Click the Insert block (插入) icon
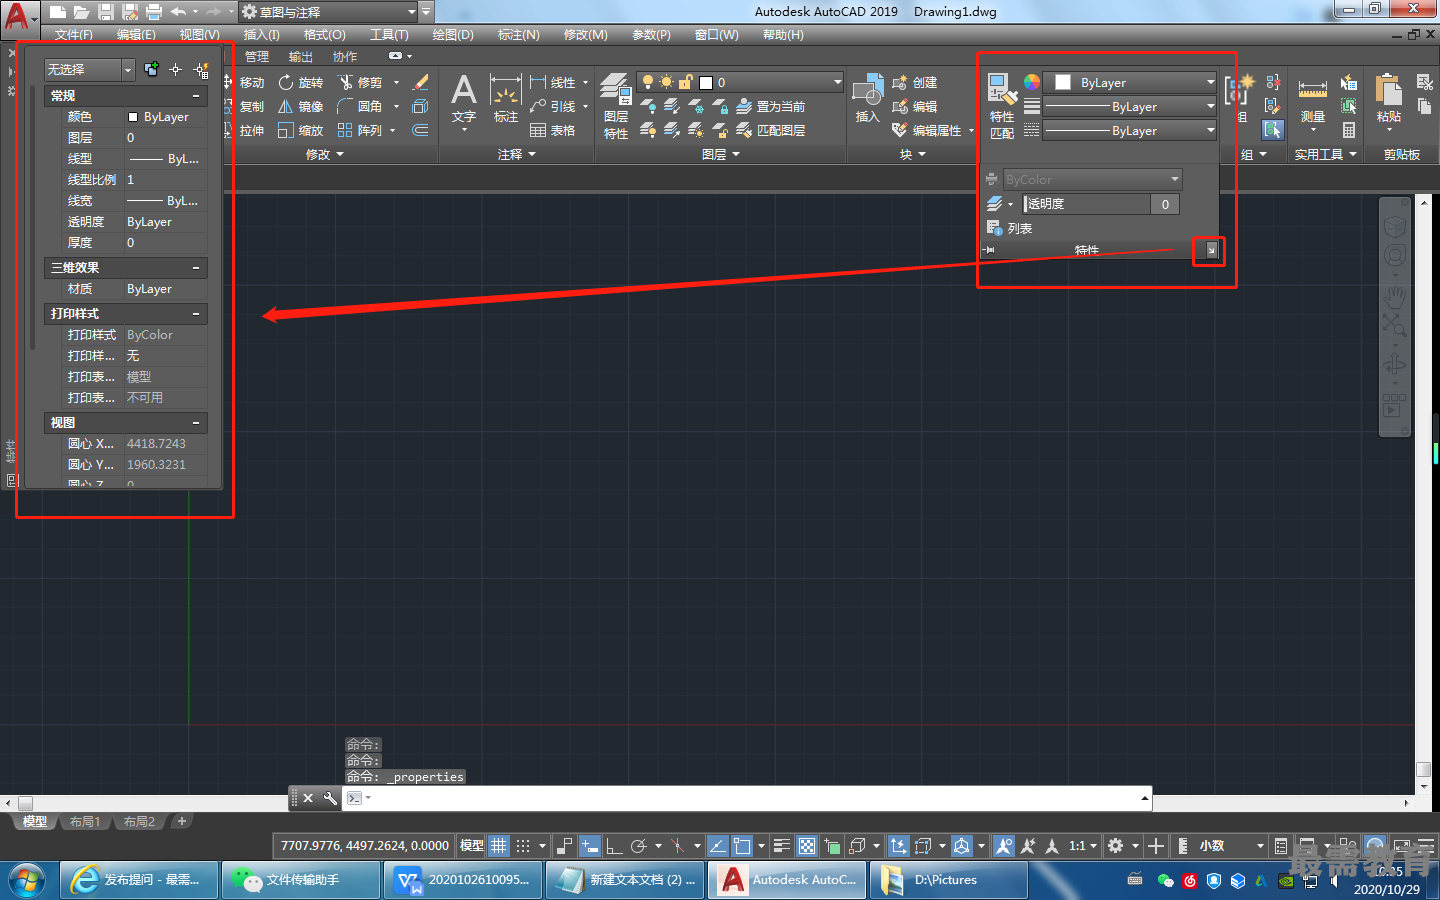Viewport: 1440px width, 900px height. pyautogui.click(x=867, y=99)
